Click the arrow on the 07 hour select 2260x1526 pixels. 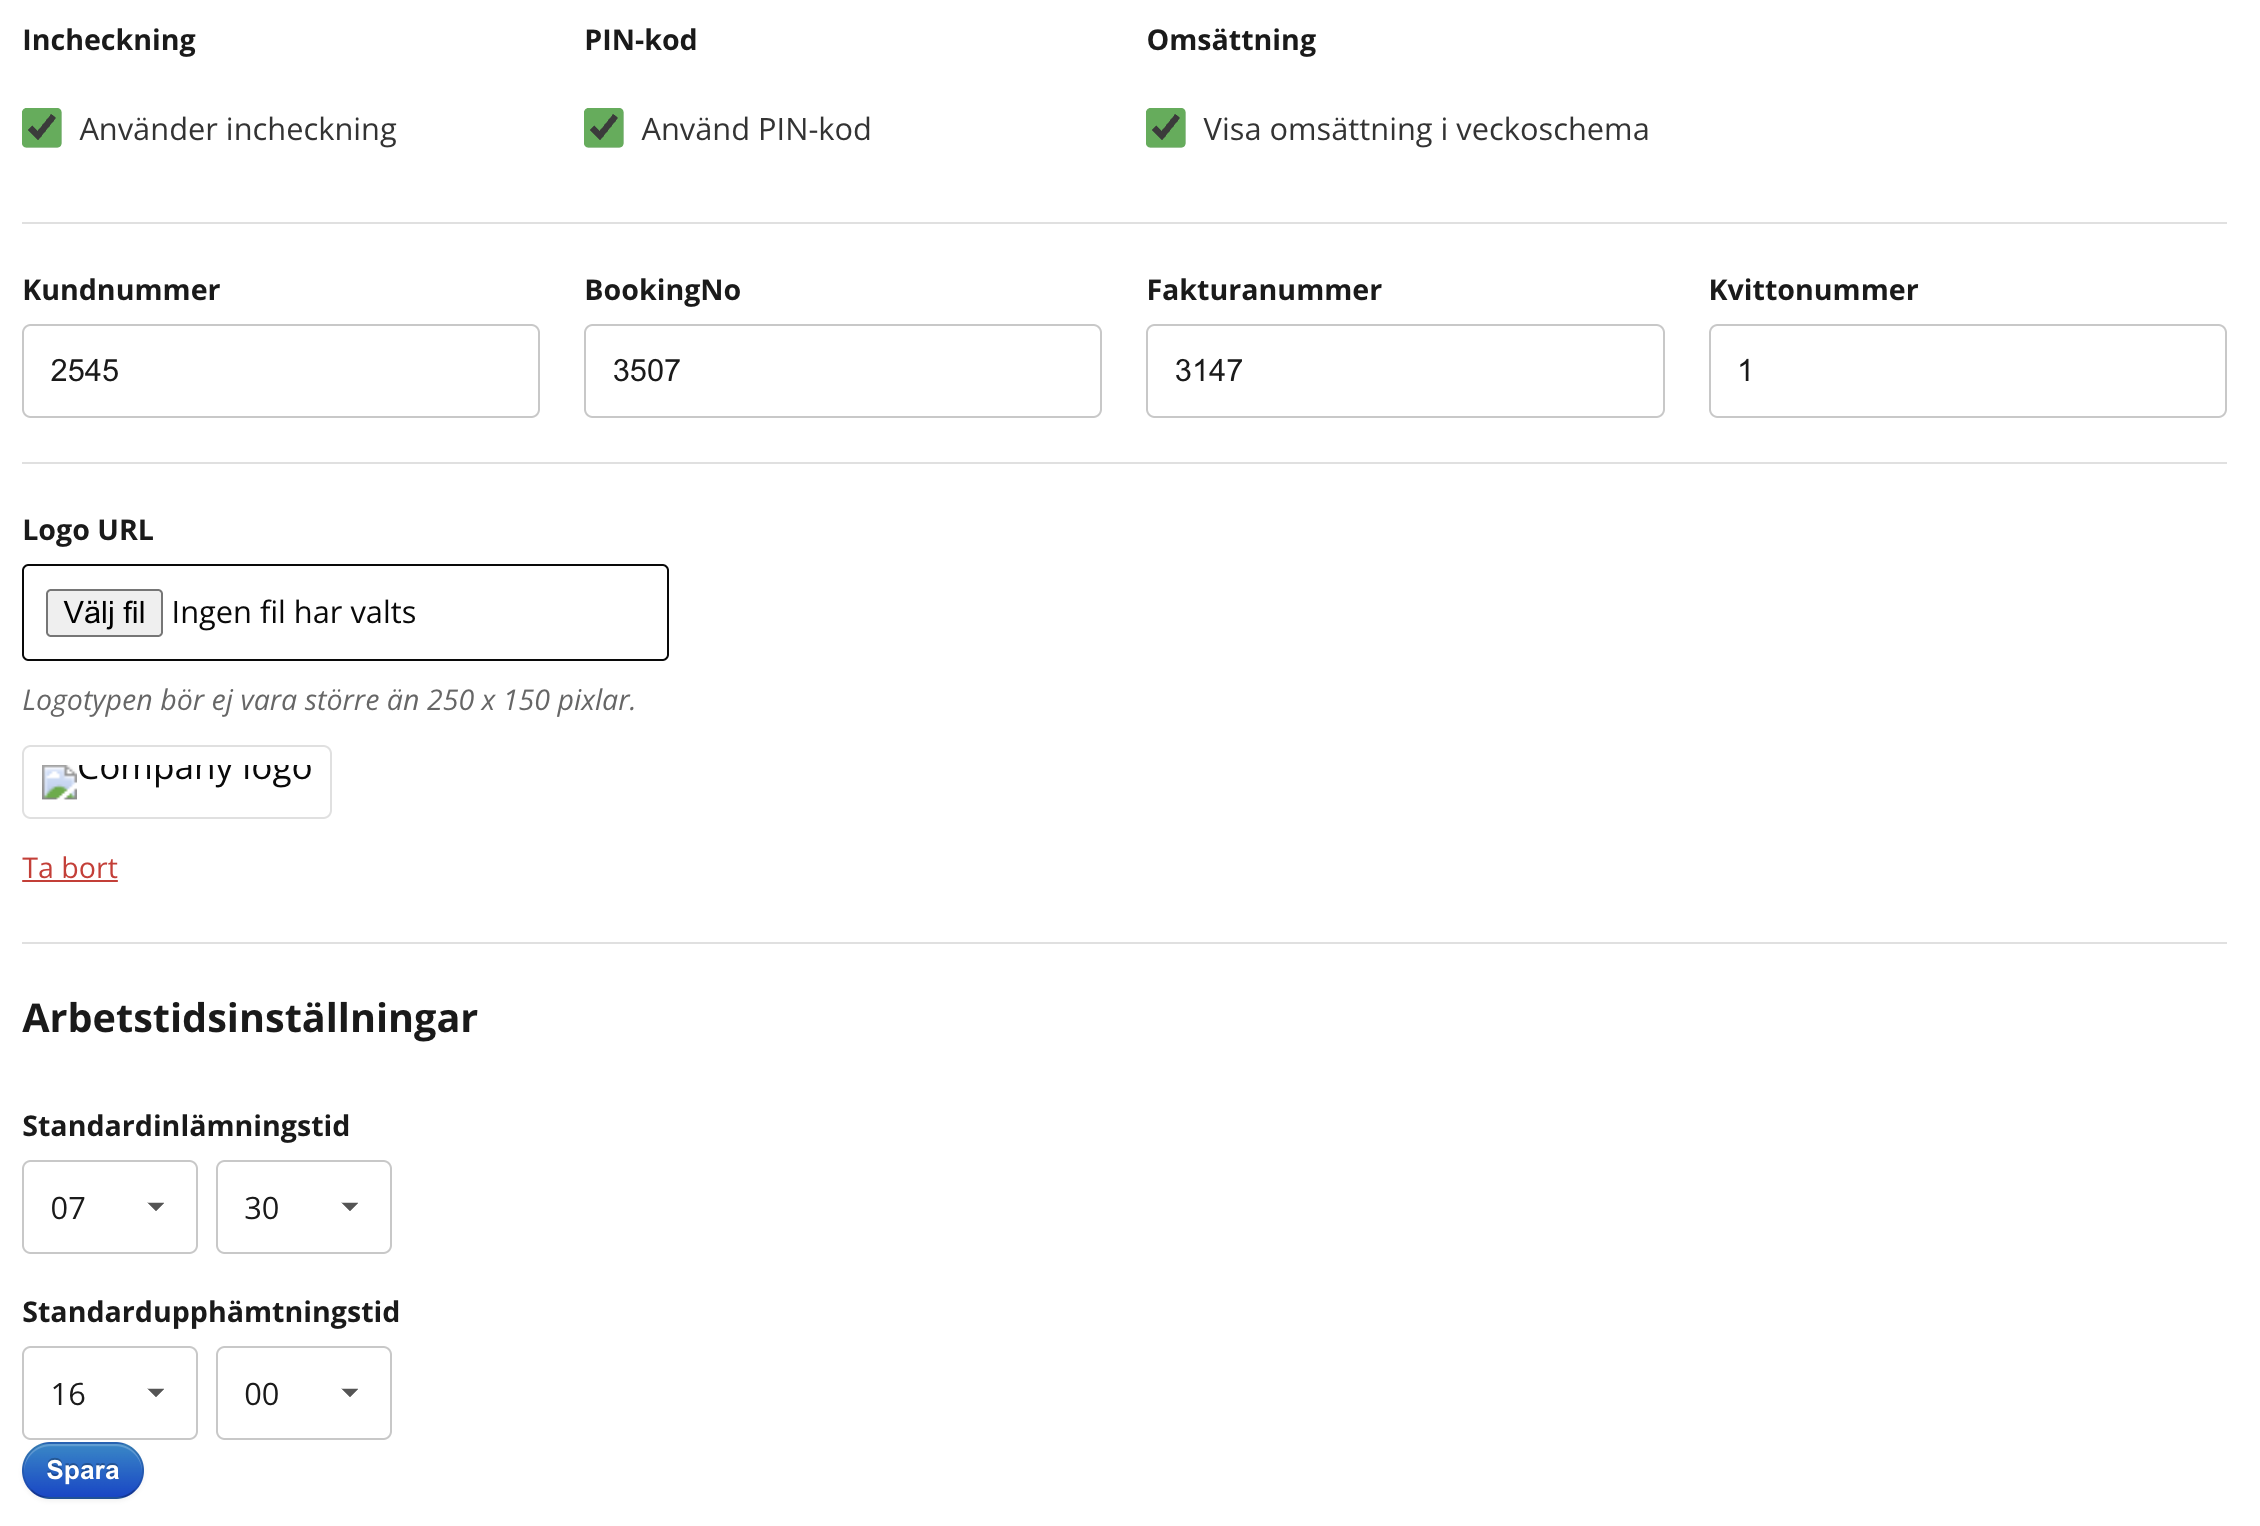(x=156, y=1207)
